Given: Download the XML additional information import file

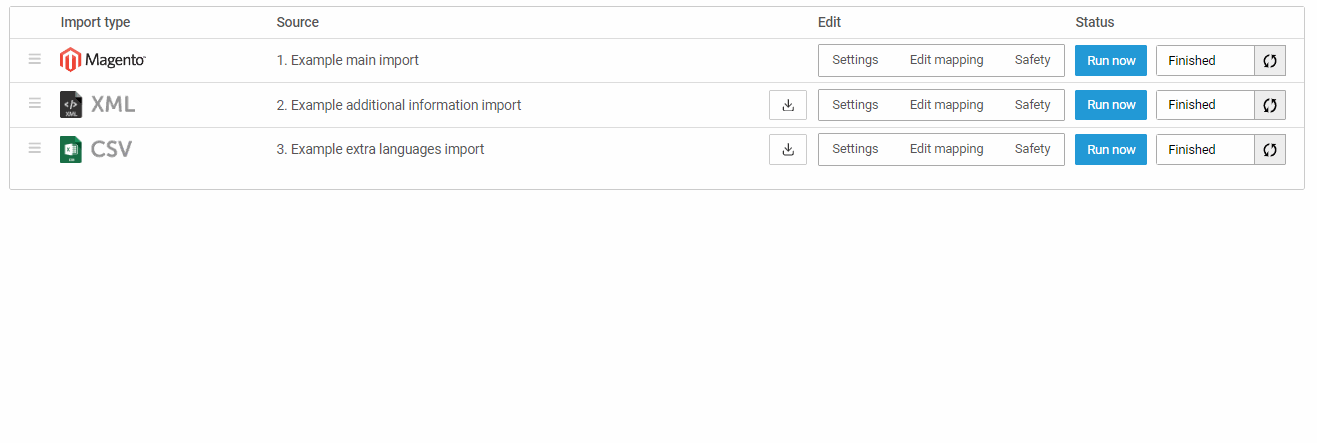Looking at the screenshot, I should [788, 105].
